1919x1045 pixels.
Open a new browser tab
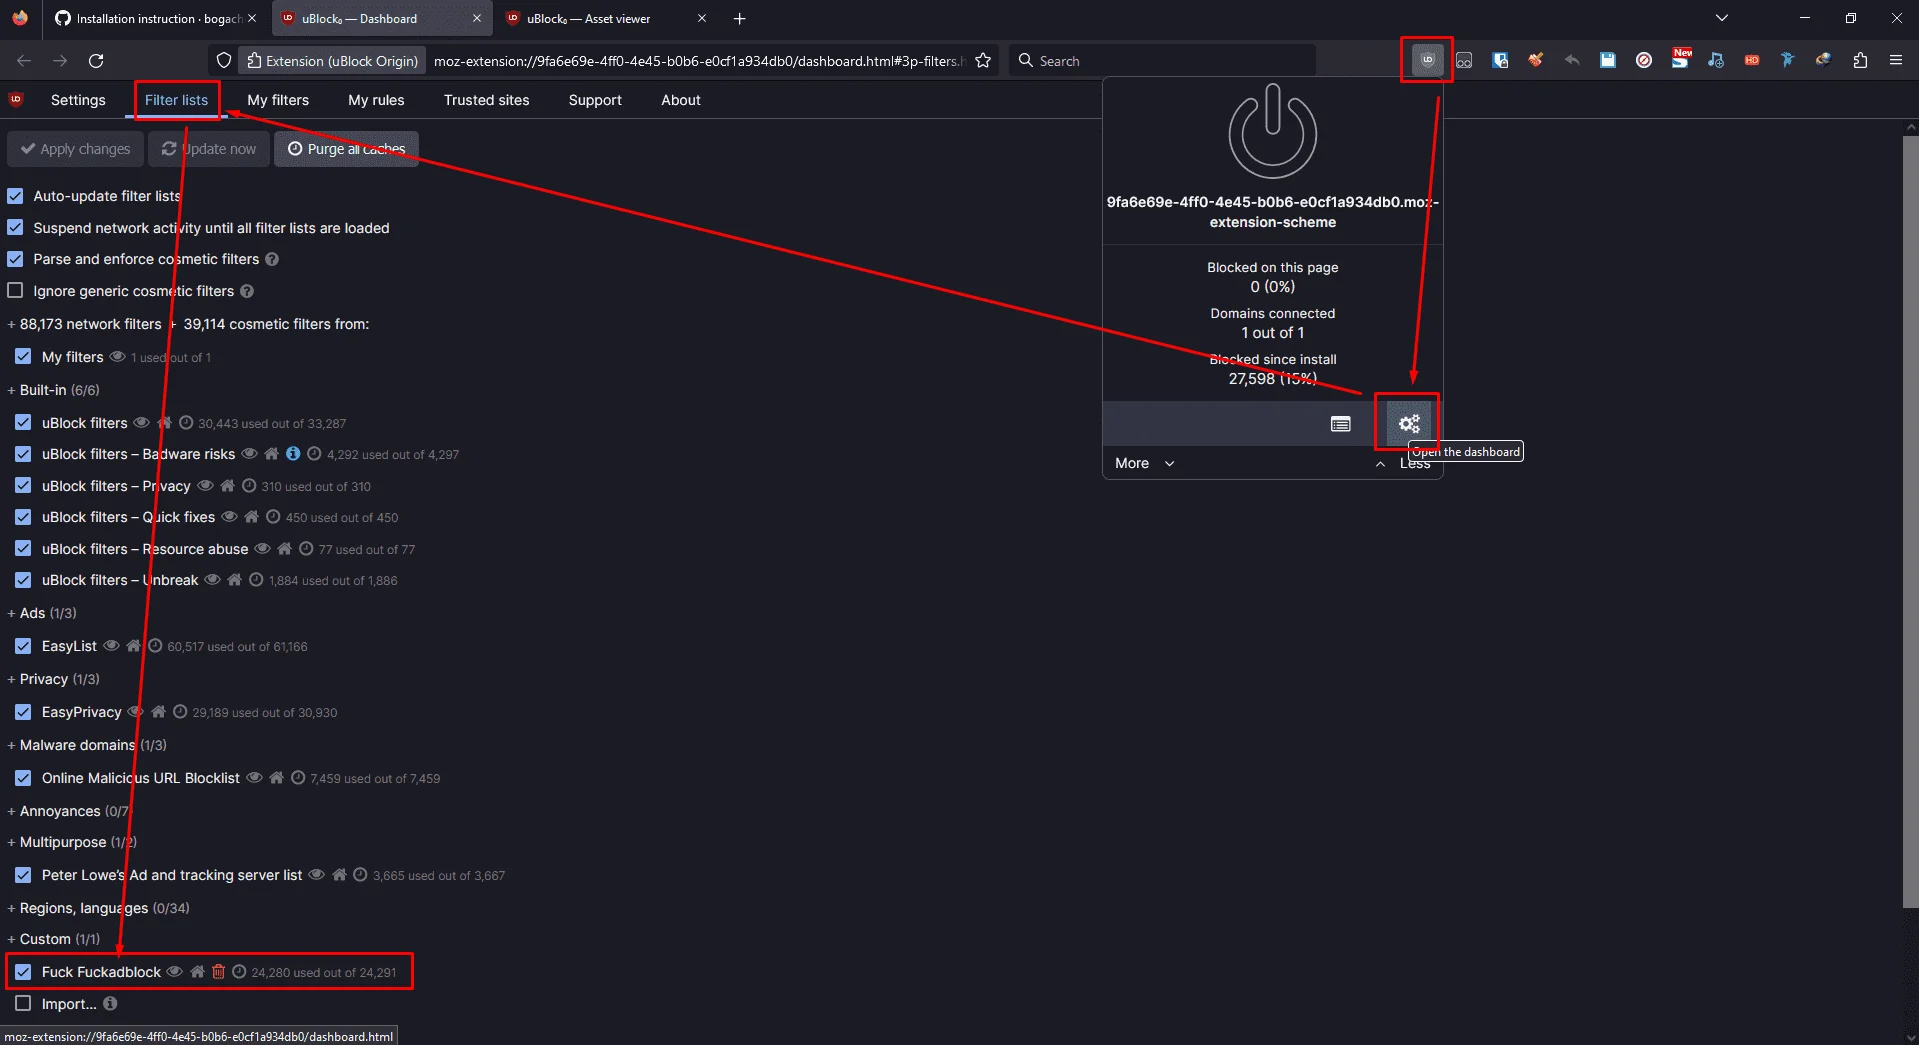tap(740, 18)
